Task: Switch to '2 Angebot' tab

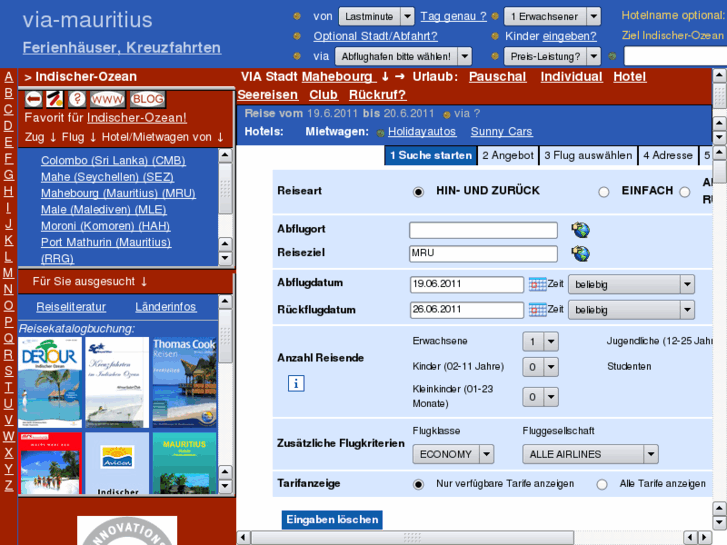Action: [x=508, y=155]
